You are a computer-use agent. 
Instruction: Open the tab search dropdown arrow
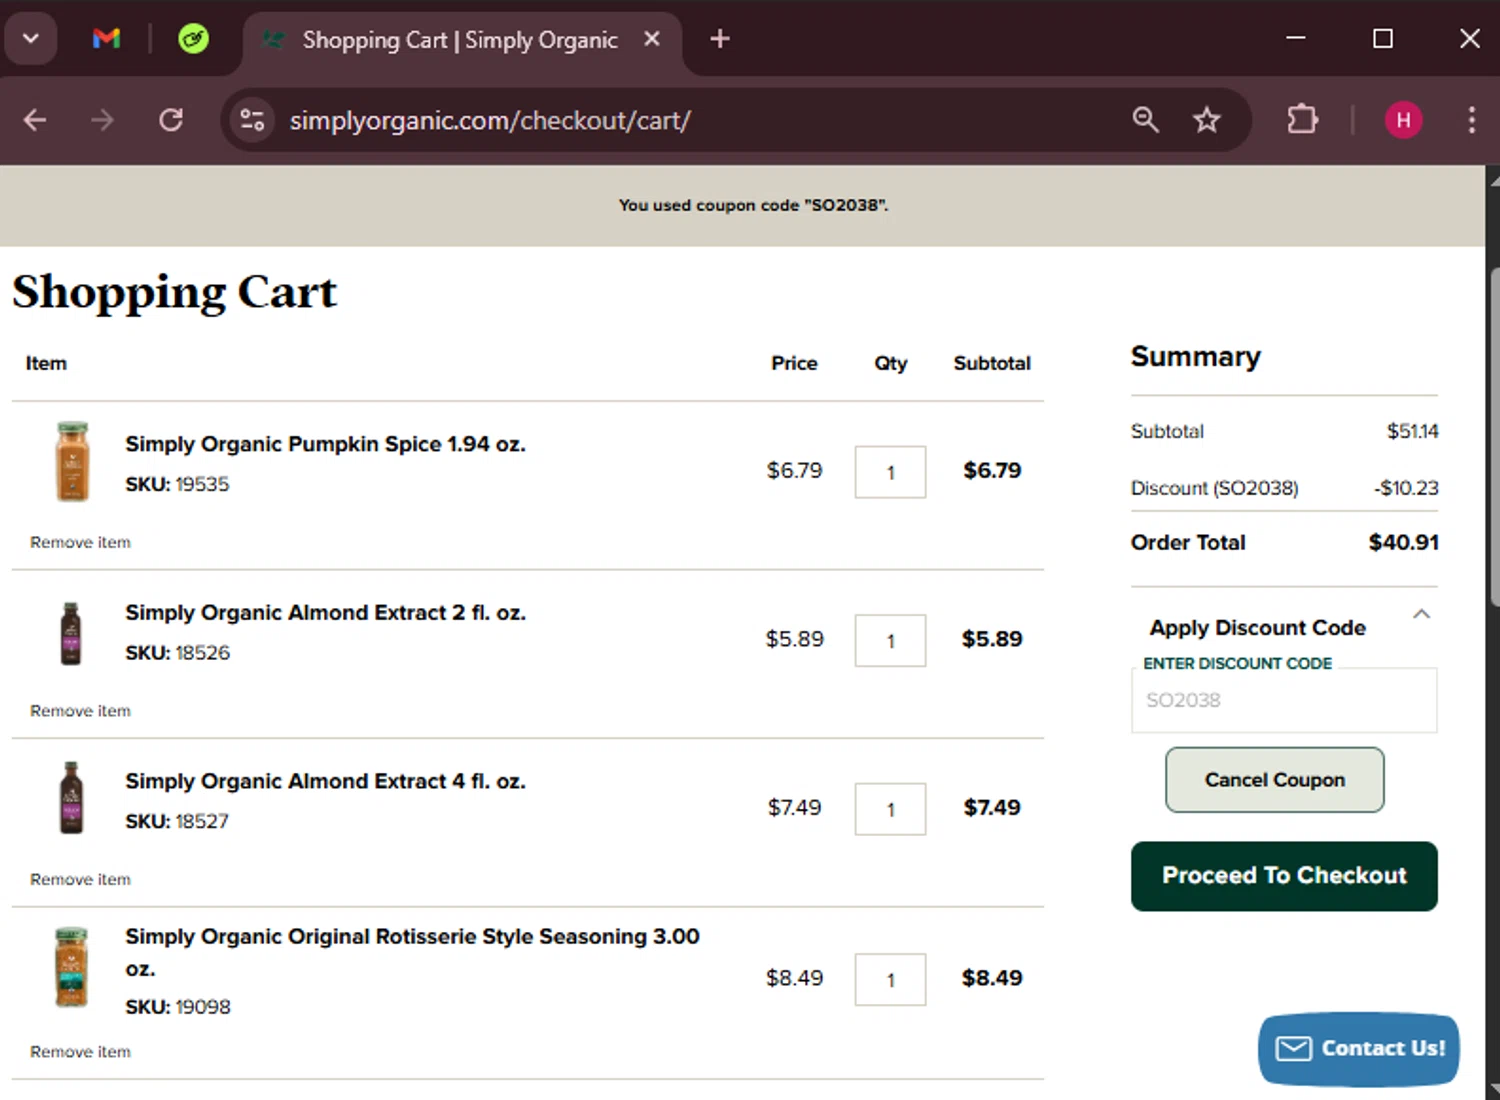point(31,39)
